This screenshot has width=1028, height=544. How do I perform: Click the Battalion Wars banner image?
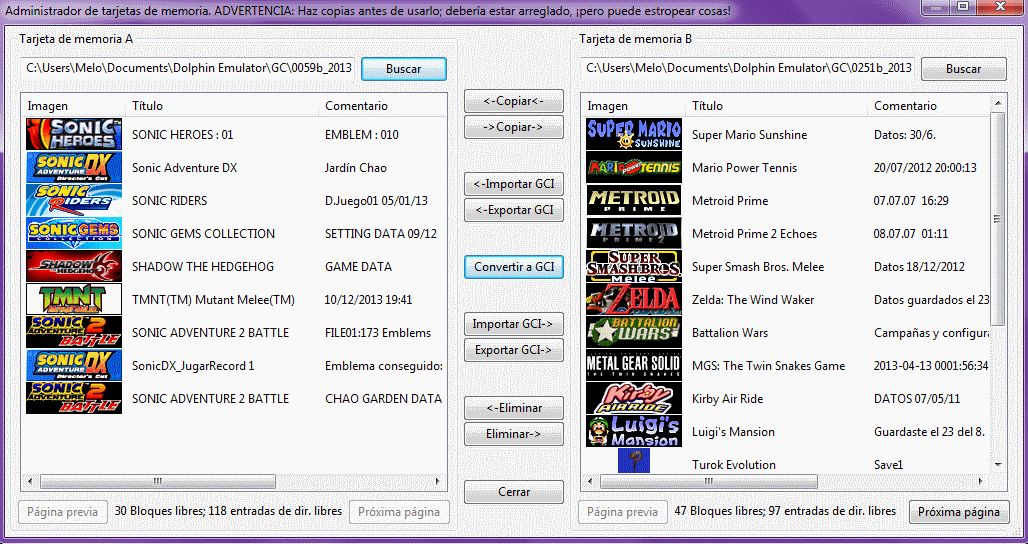click(x=634, y=332)
